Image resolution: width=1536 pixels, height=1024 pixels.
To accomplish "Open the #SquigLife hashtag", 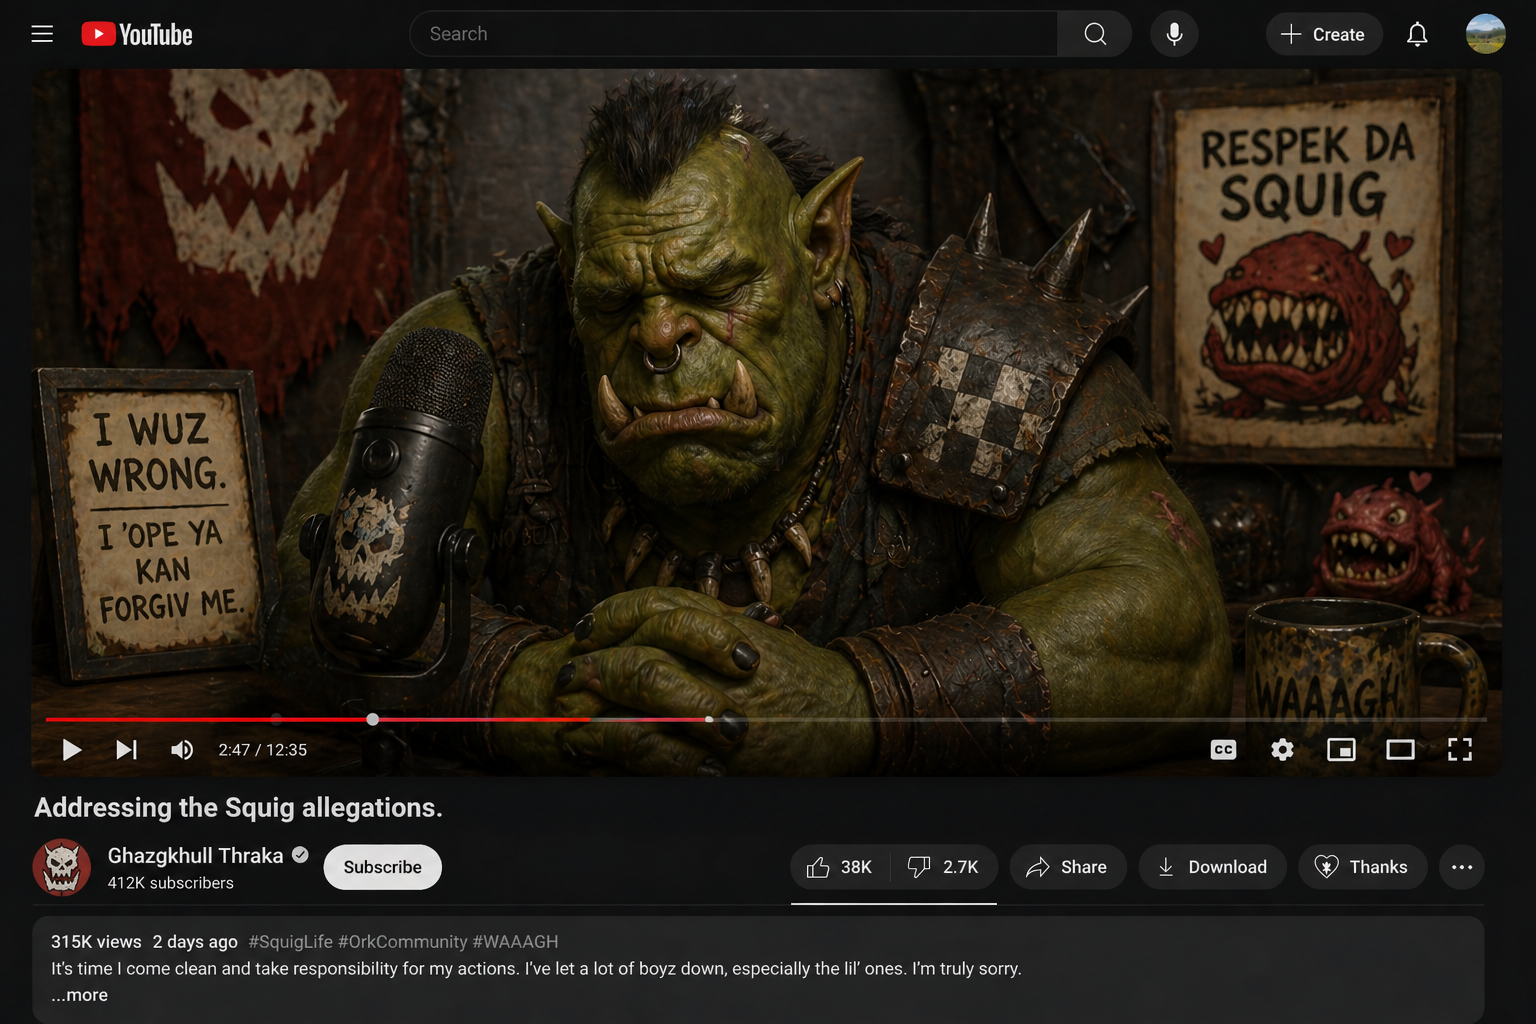I will [x=291, y=942].
